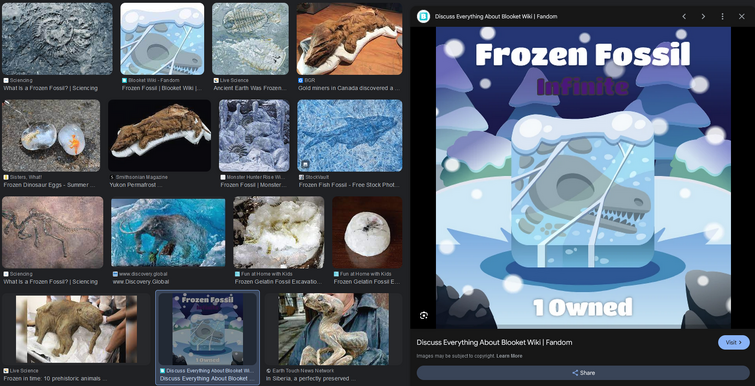Click the previous image arrow in preview panel
The width and height of the screenshot is (755, 386).
coord(684,16)
